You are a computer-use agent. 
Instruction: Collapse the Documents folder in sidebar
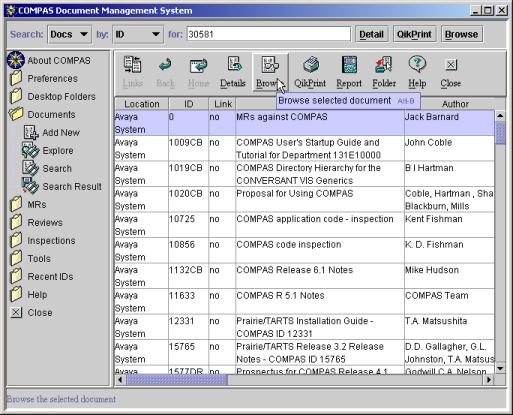point(16,114)
